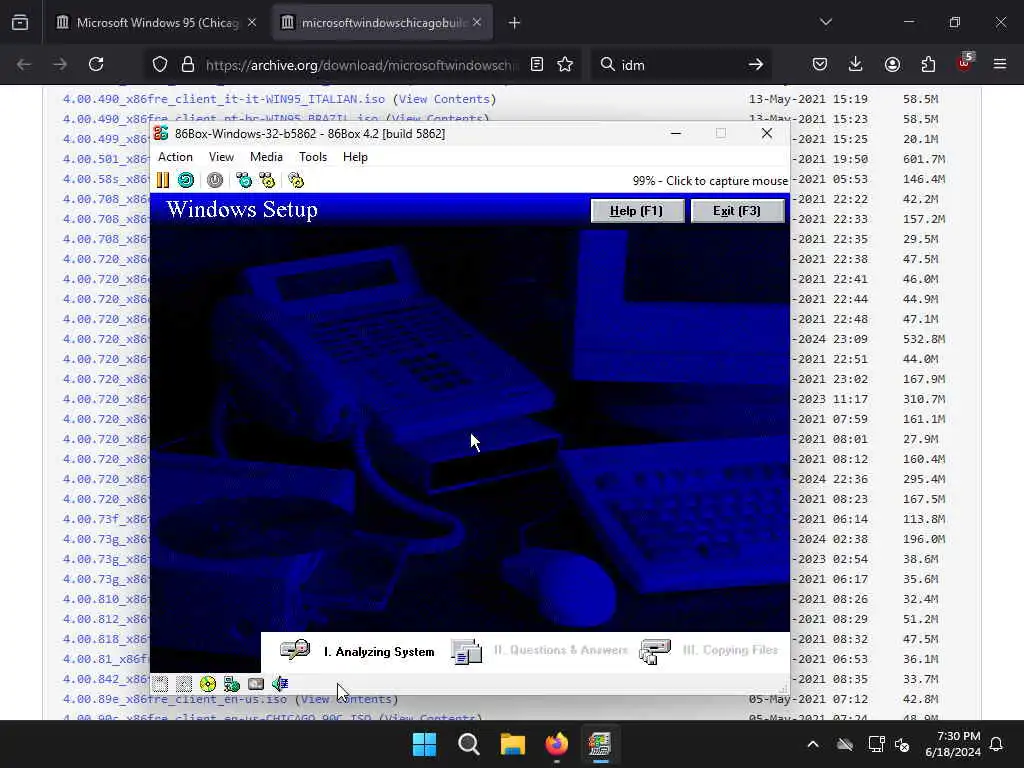Go back in Firefox
Viewport: 1024px width, 768px height.
(24, 64)
